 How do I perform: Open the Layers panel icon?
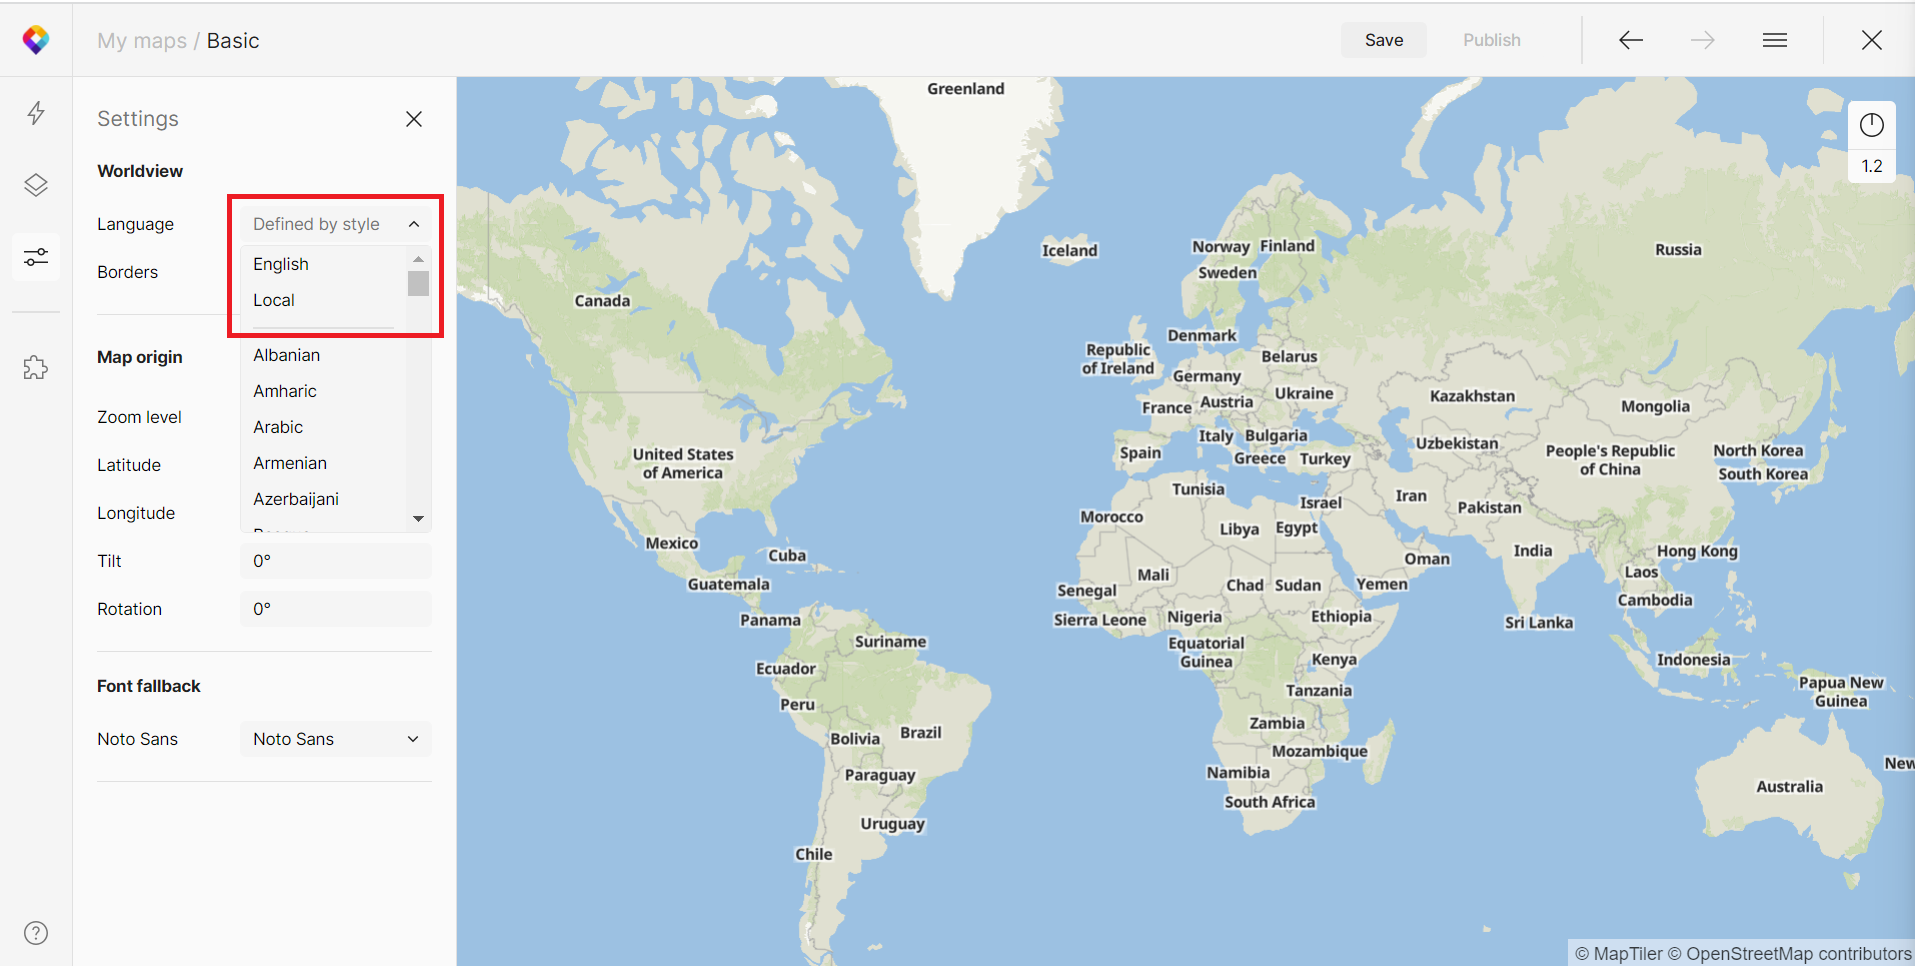coord(36,185)
